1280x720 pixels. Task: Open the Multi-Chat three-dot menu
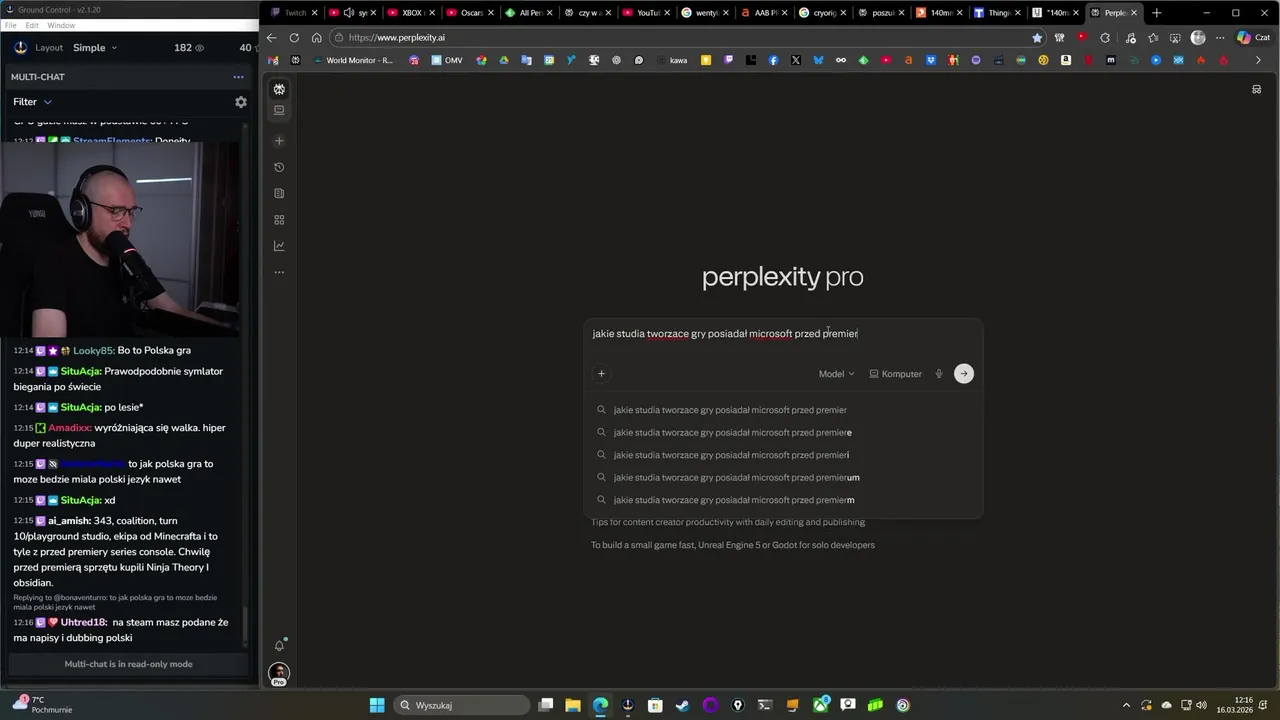[238, 77]
